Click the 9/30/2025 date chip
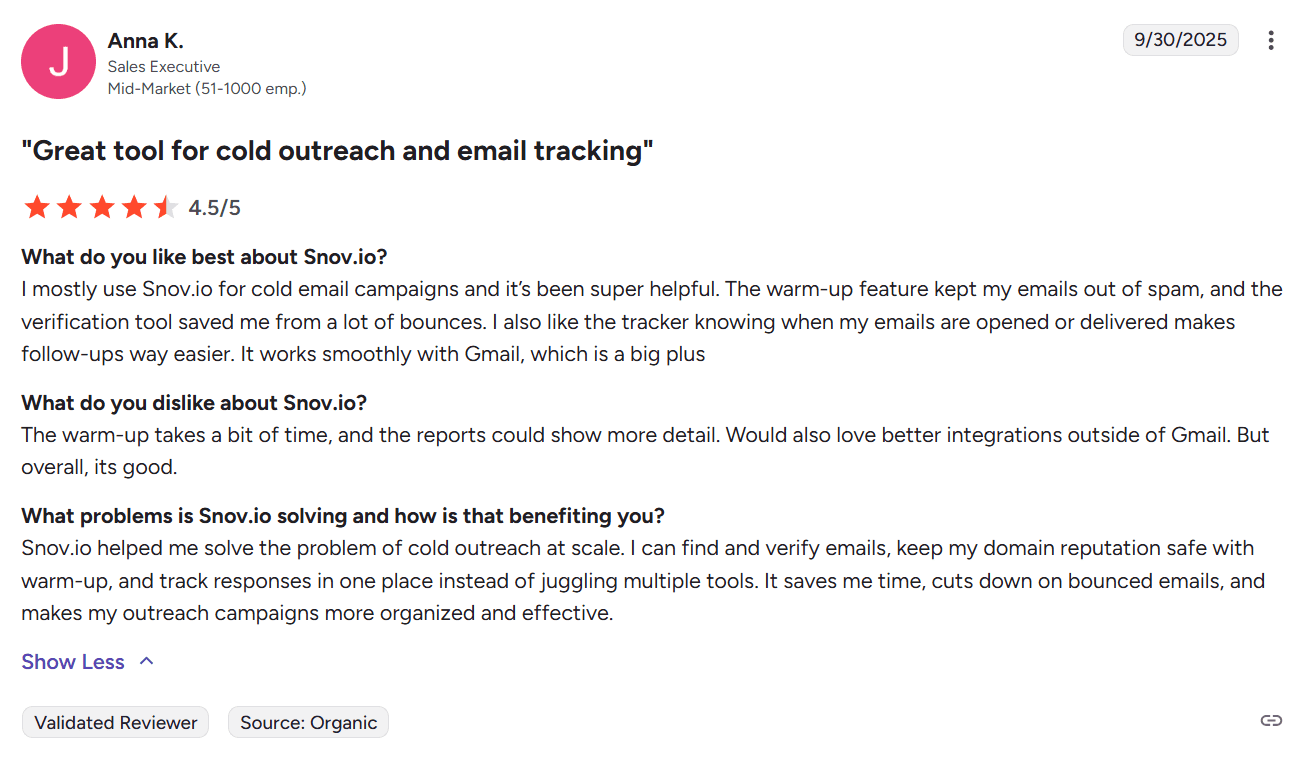The height and width of the screenshot is (765, 1313). (x=1180, y=39)
